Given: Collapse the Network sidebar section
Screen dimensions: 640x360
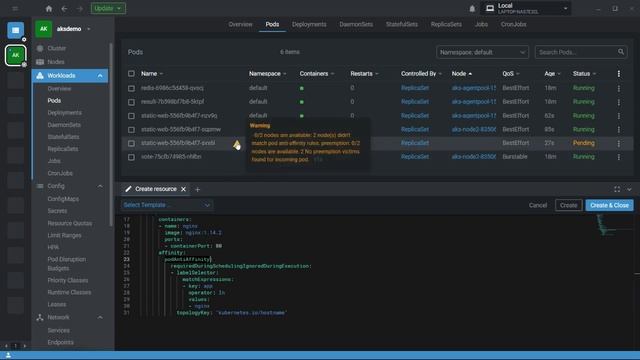Looking at the screenshot, I should (x=100, y=318).
